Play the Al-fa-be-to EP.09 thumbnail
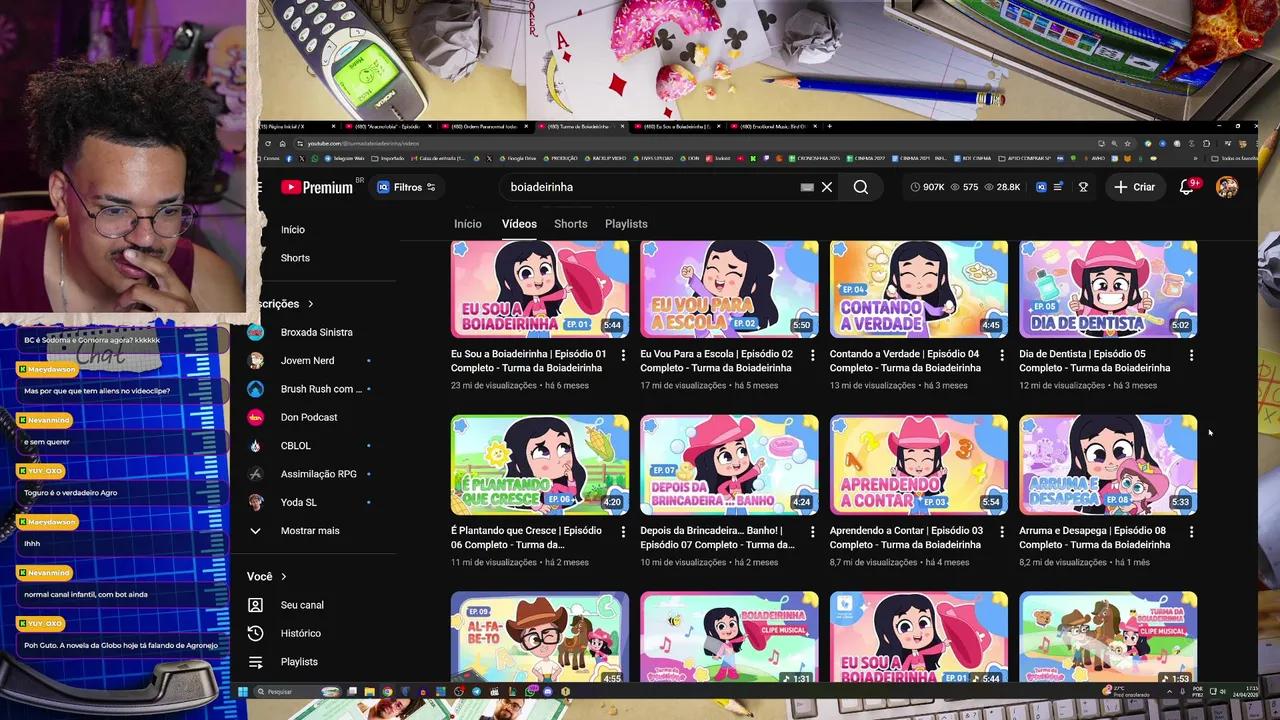 tap(540, 638)
